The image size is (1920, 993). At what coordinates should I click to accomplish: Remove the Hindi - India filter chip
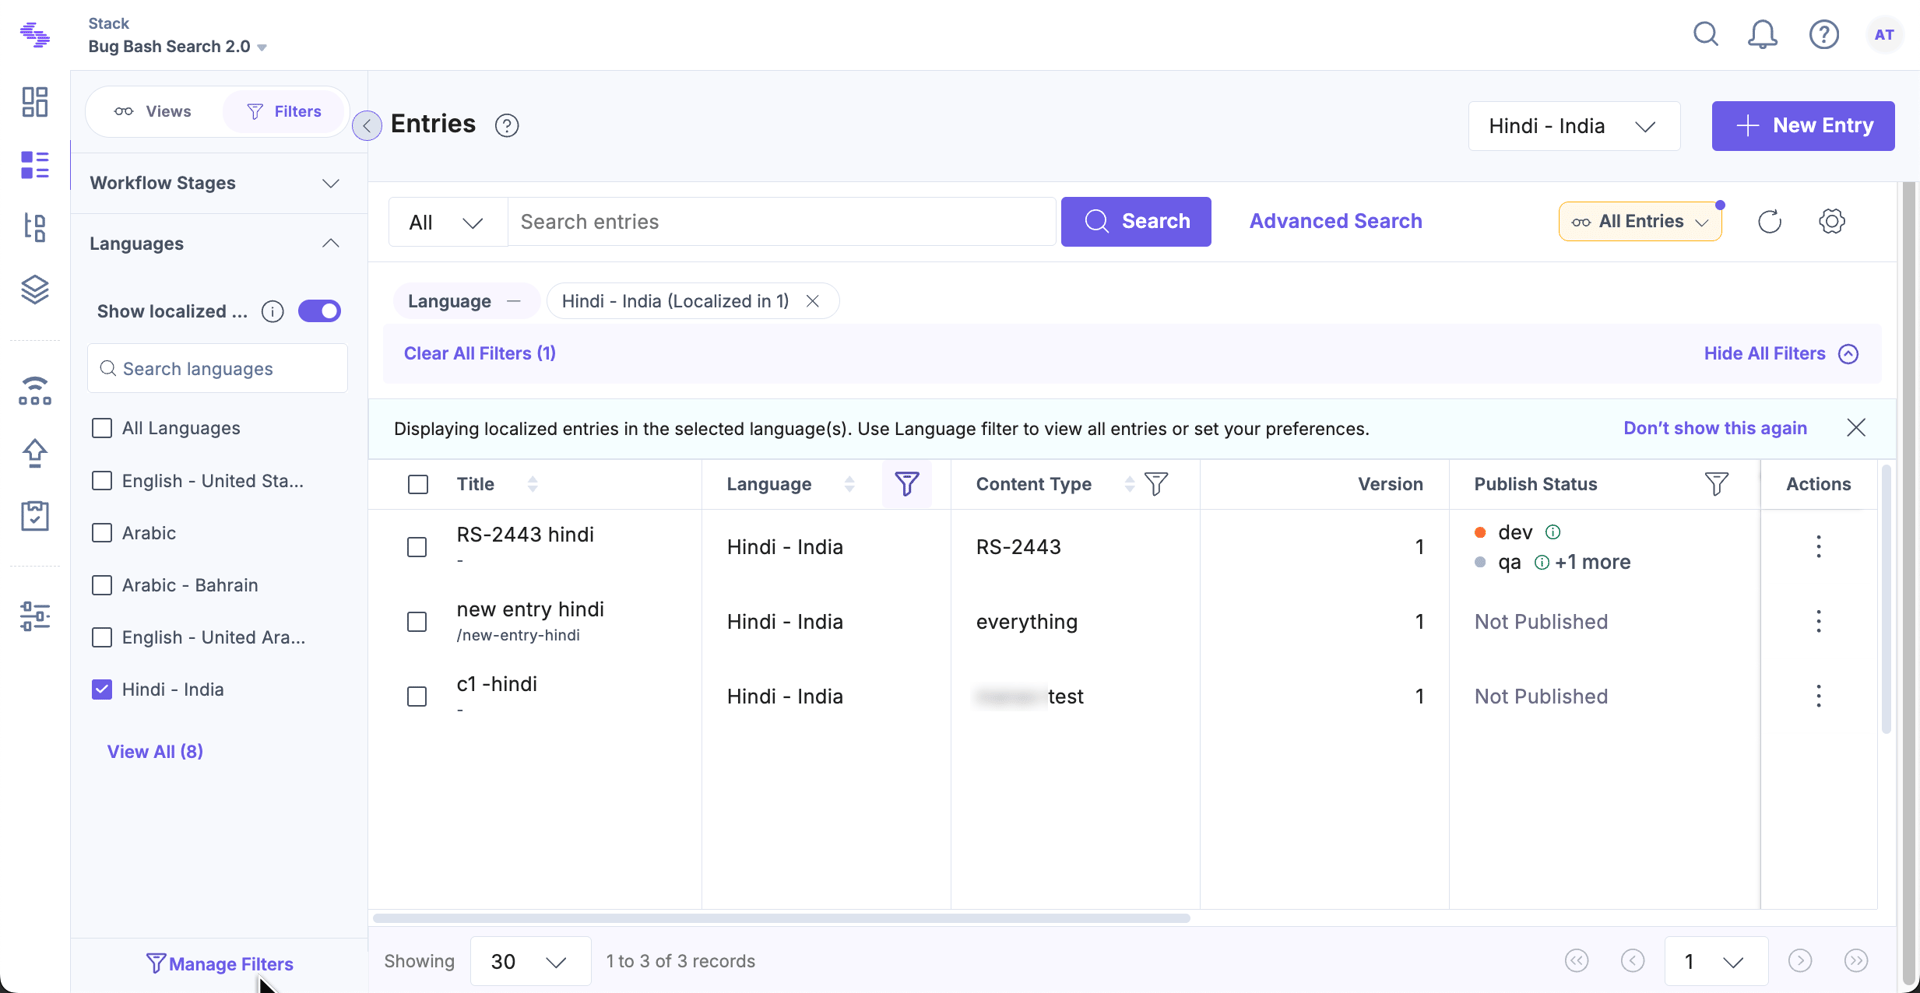point(813,301)
